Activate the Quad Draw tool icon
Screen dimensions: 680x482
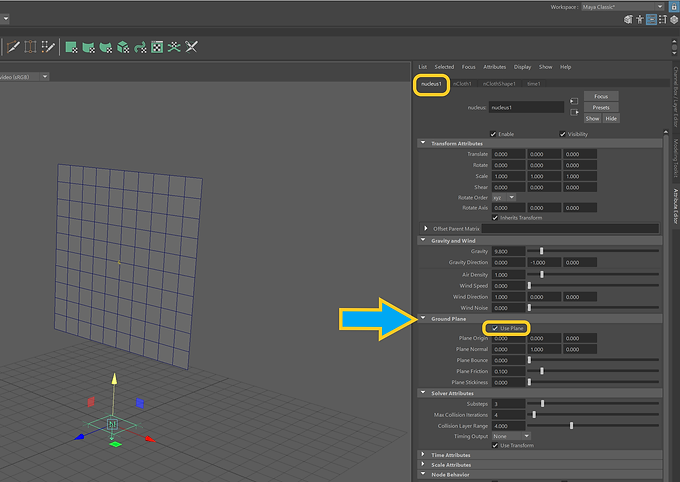[48, 47]
